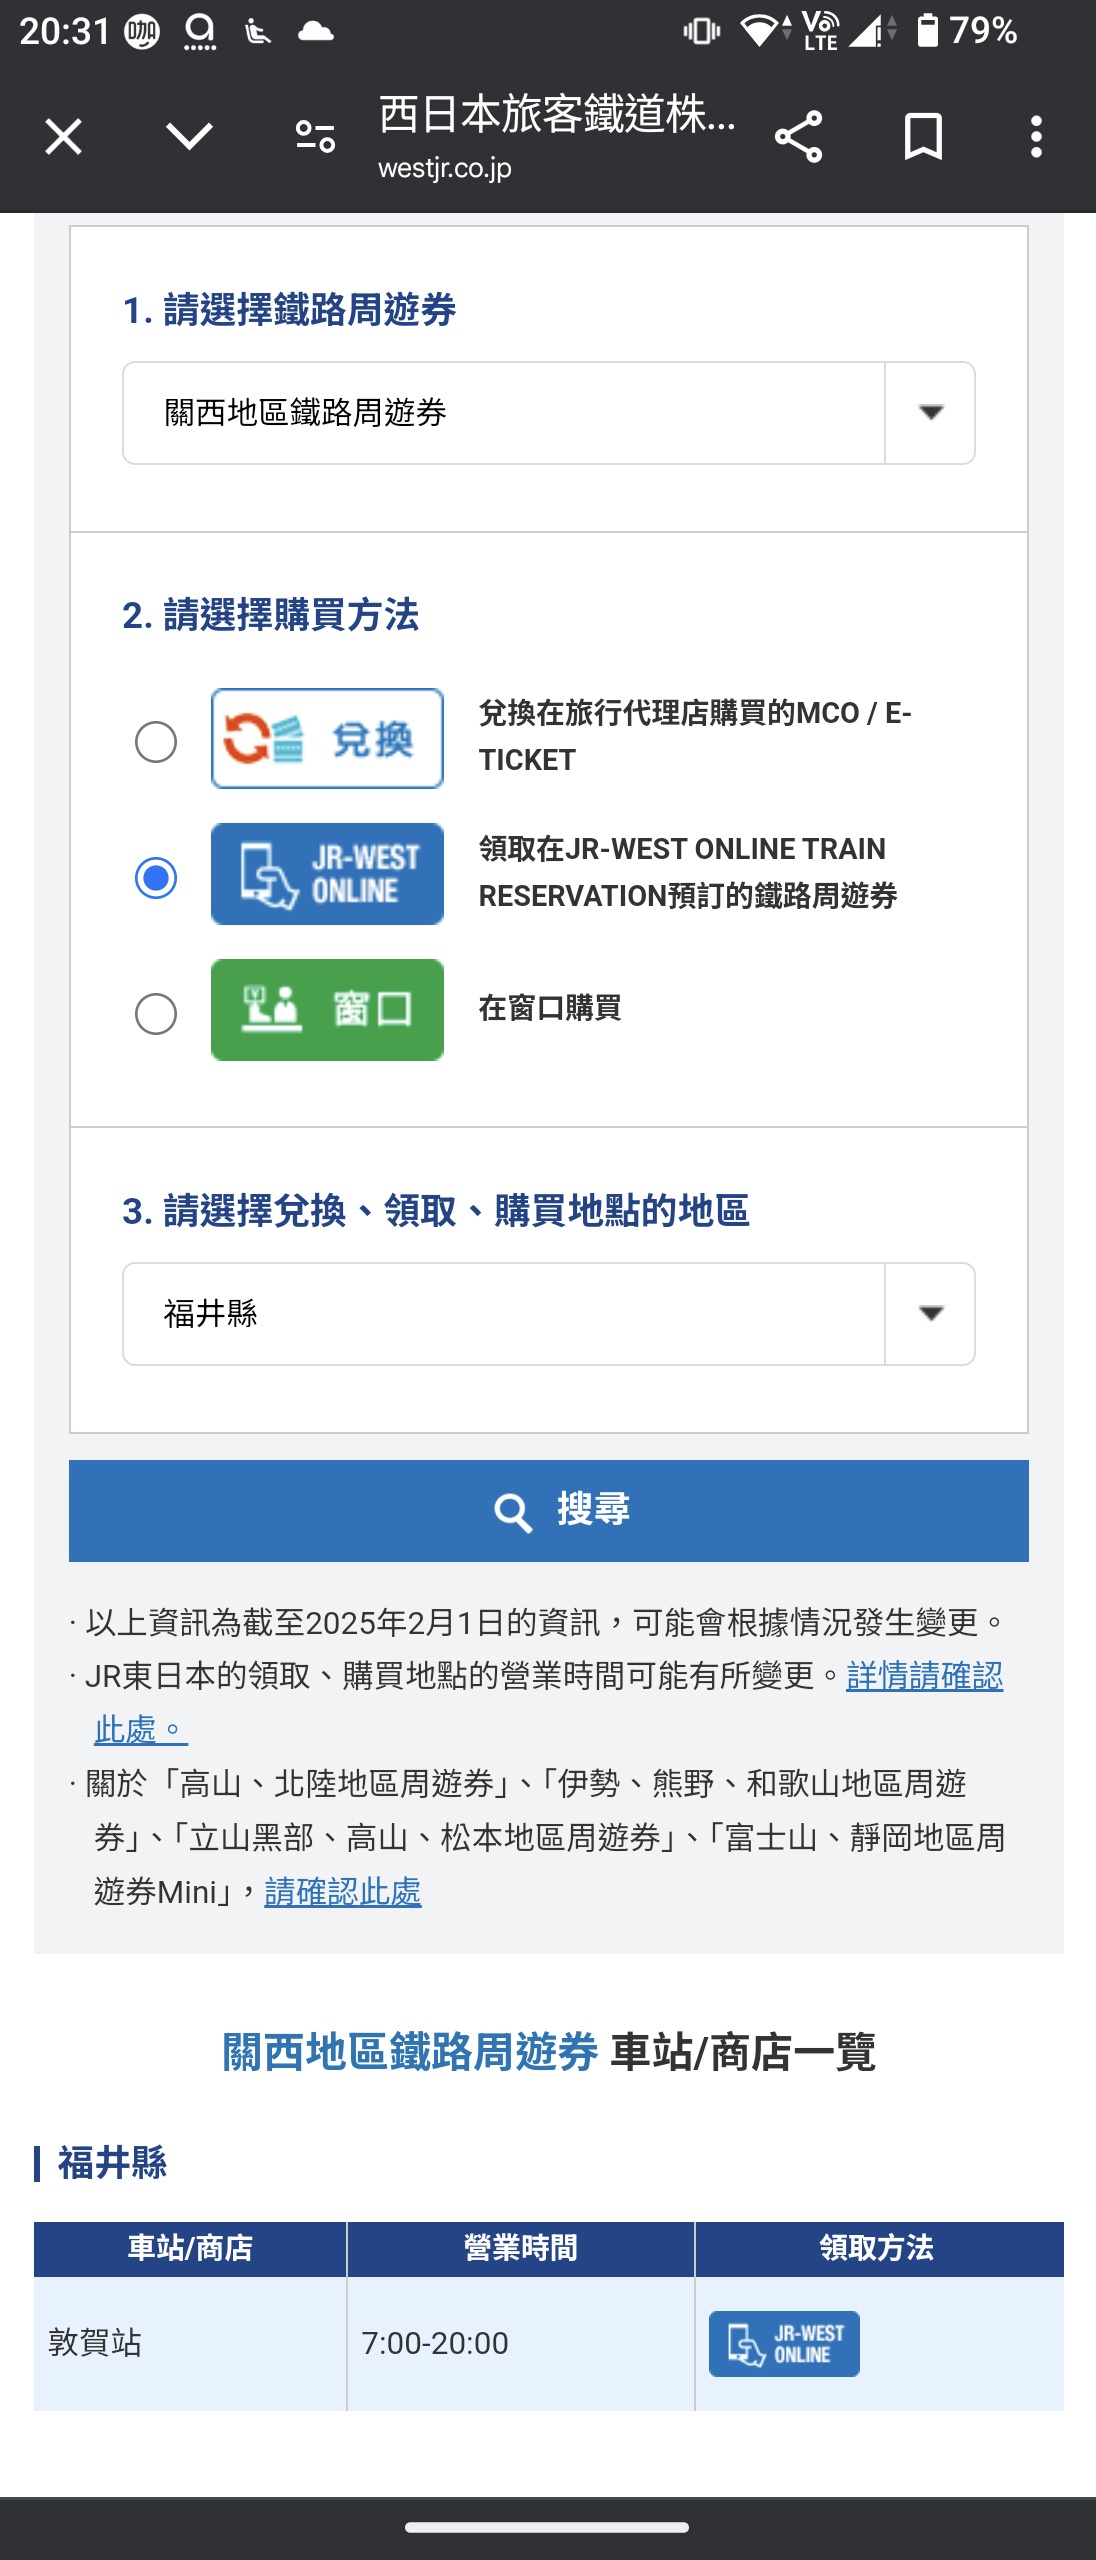Tap the 兌換 exchange method icon
Viewport: 1096px width, 2560px height.
click(x=327, y=739)
